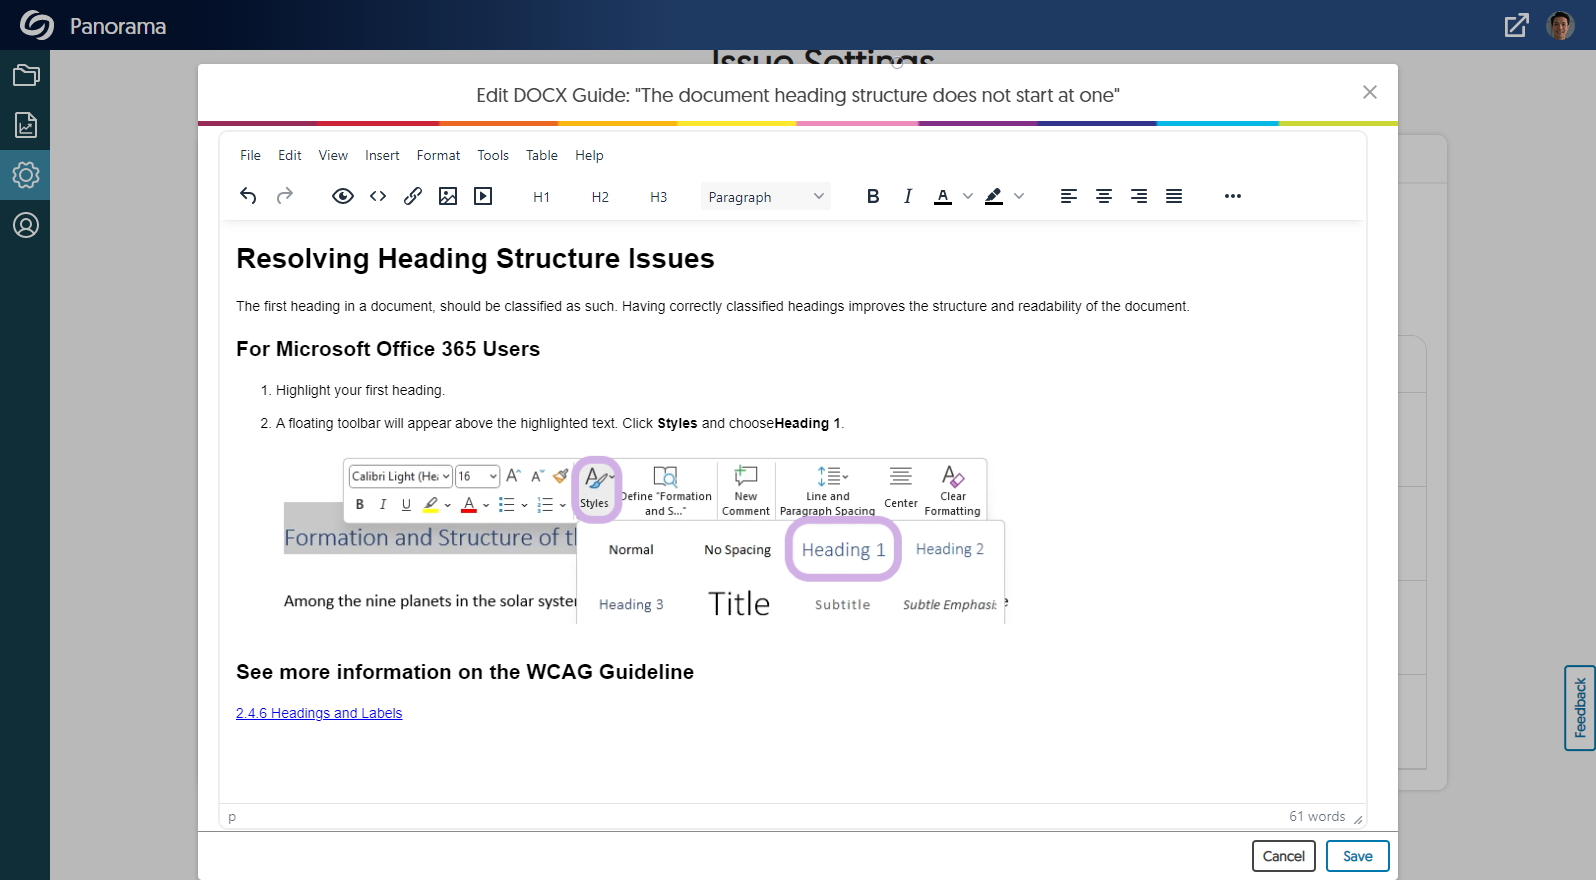Click the Save button

[x=1358, y=856]
